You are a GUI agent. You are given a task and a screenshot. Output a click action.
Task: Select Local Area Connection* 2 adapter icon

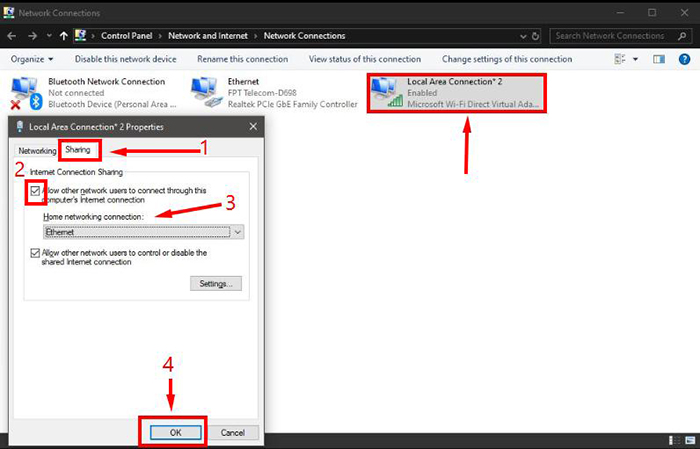pos(386,92)
